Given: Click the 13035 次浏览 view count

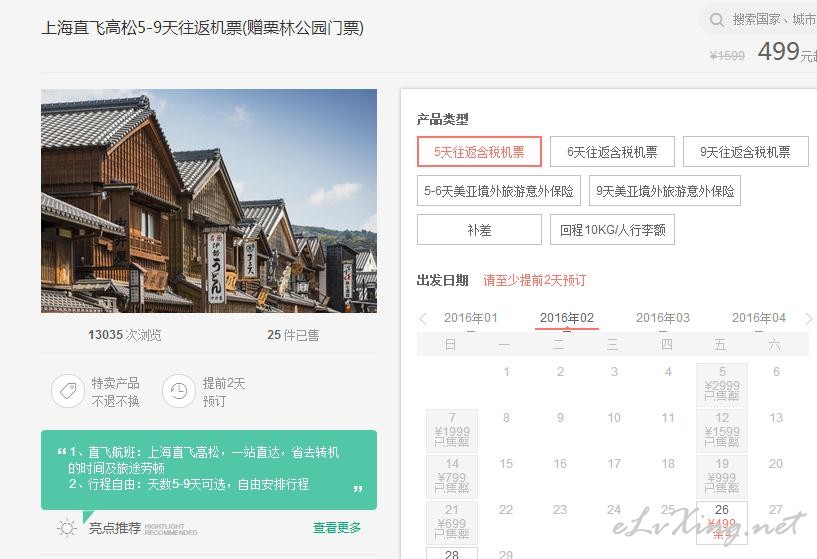Looking at the screenshot, I should tap(125, 334).
